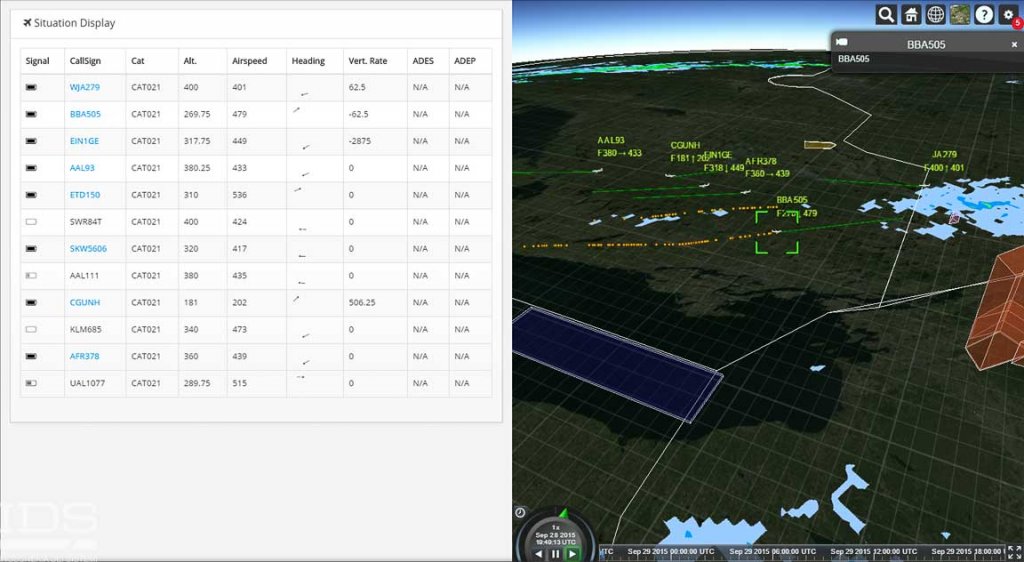Viewport: 1024px width, 562px height.
Task: Click the orange 3D airspace volume
Action: pos(996,309)
